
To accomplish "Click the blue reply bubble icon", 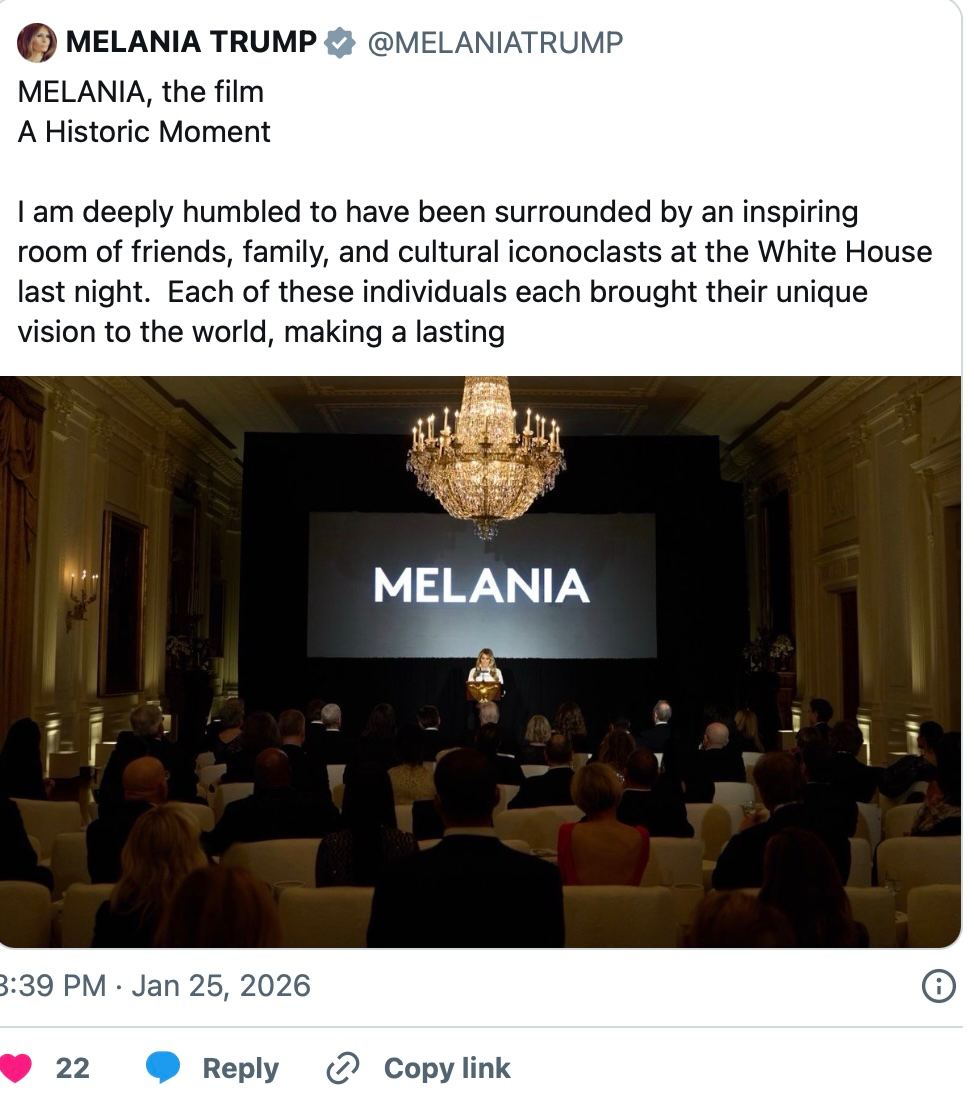I will (x=163, y=1068).
